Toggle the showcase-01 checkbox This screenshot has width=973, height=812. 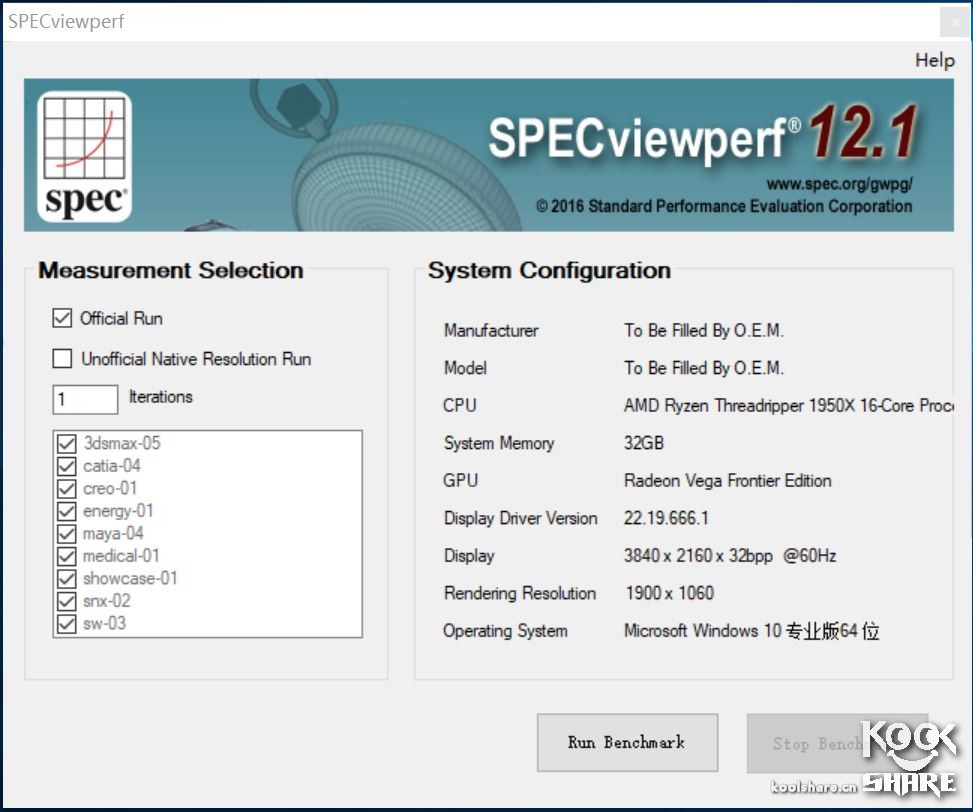(68, 579)
